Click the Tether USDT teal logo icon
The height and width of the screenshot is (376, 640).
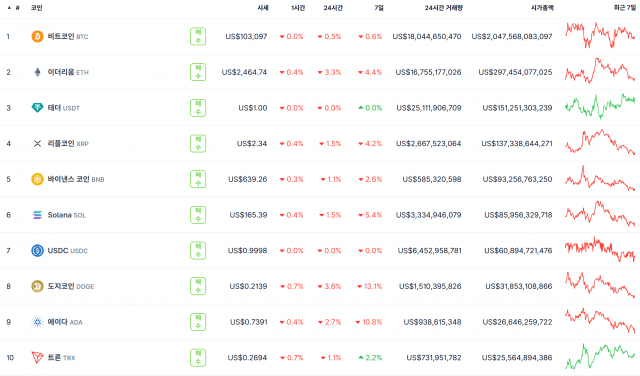coord(37,108)
